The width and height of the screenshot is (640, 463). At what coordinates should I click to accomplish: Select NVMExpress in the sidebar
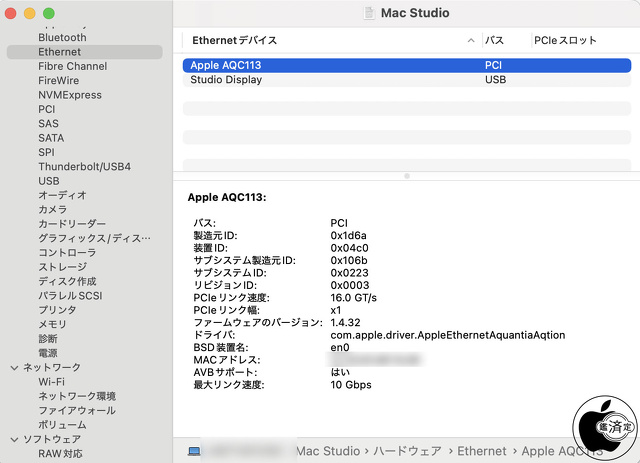click(x=70, y=95)
